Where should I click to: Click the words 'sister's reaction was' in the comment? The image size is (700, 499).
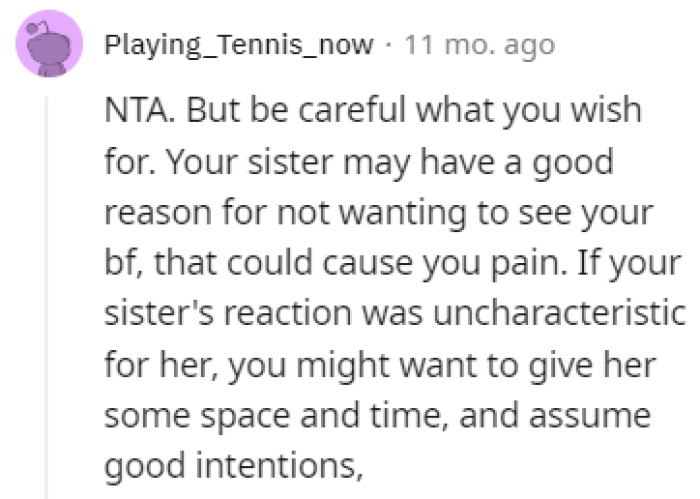pyautogui.click(x=263, y=313)
